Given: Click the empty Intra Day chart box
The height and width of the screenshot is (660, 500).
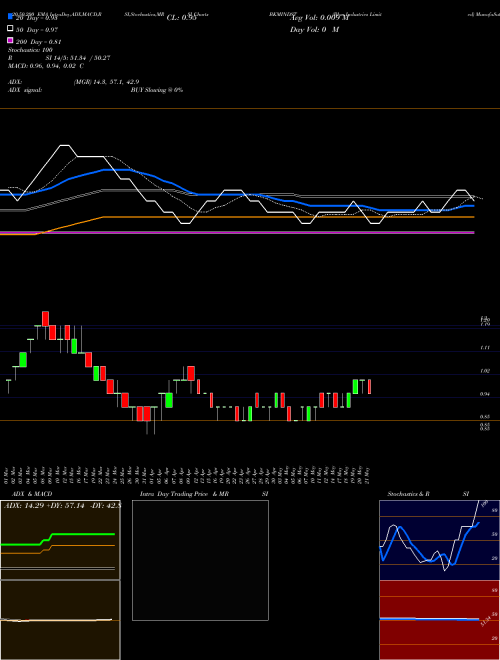Looking at the screenshot, I should point(200,560).
